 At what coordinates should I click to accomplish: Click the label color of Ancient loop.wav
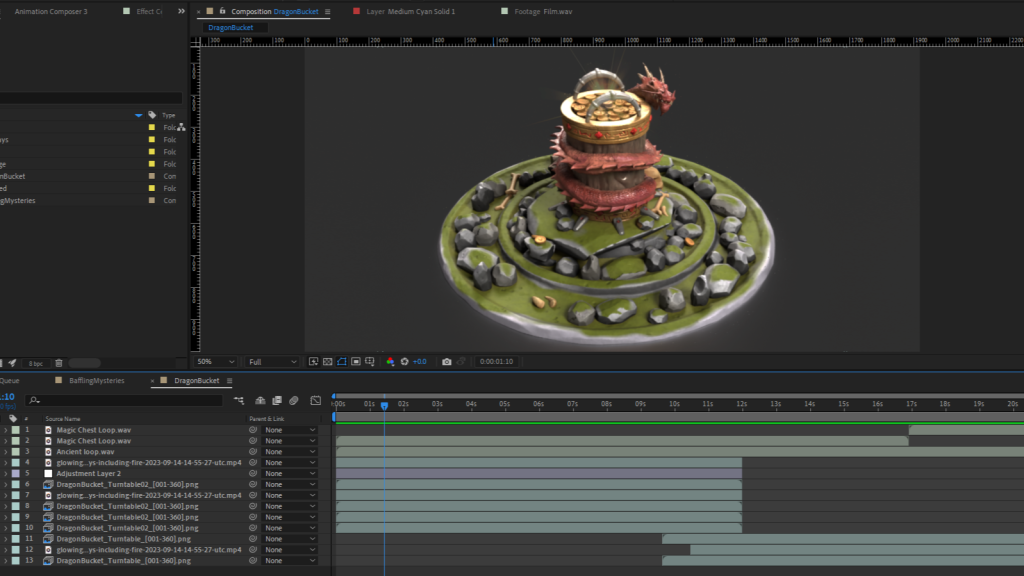coord(15,452)
